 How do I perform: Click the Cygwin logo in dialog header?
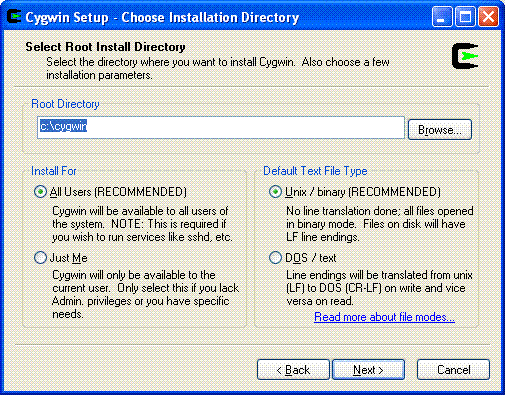tap(465, 56)
